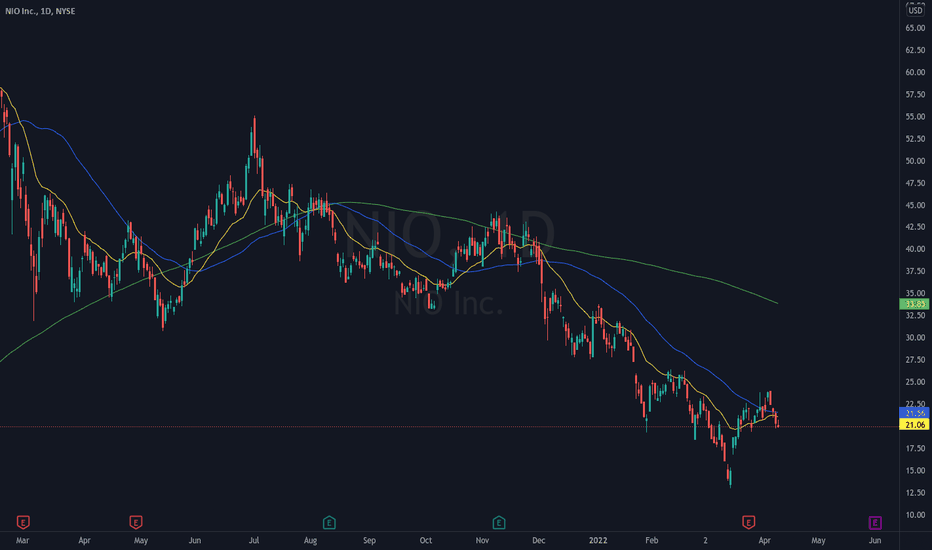932x550 pixels.
Task: Click the Nov label on the time axis
Action: point(482,540)
